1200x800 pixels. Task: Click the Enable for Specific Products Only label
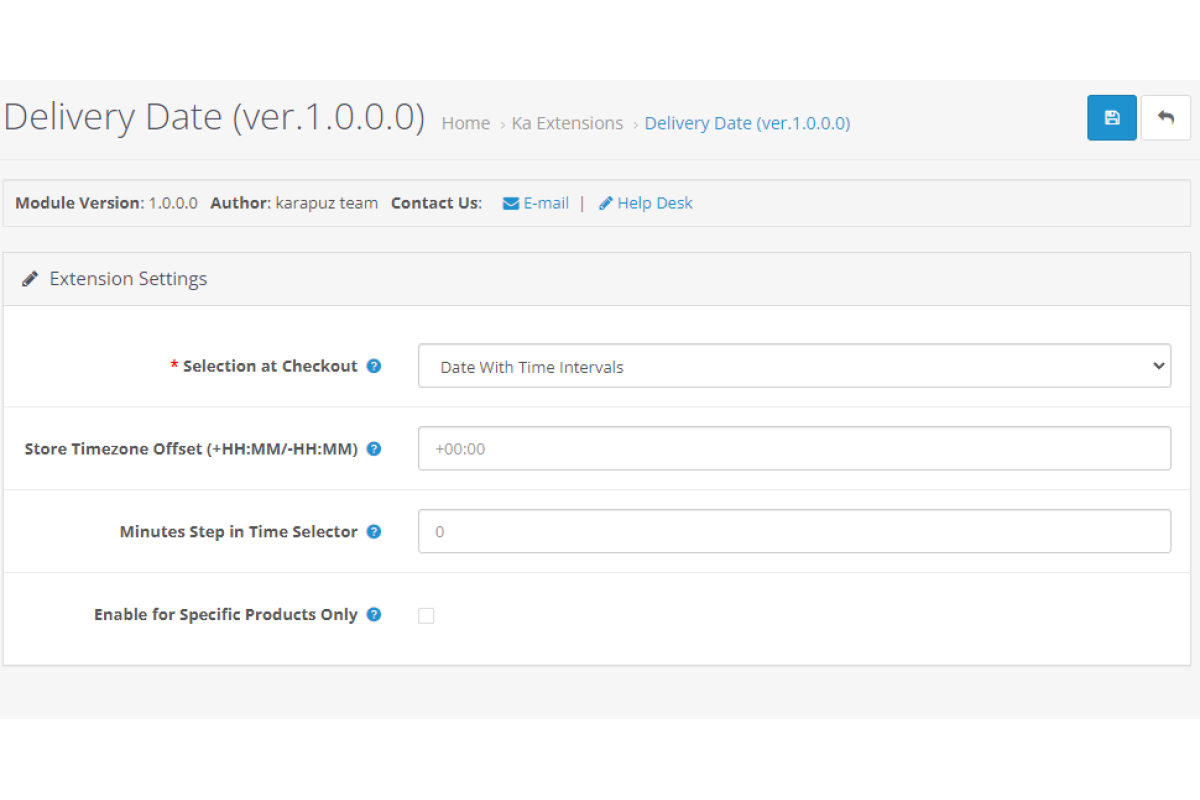pos(225,615)
